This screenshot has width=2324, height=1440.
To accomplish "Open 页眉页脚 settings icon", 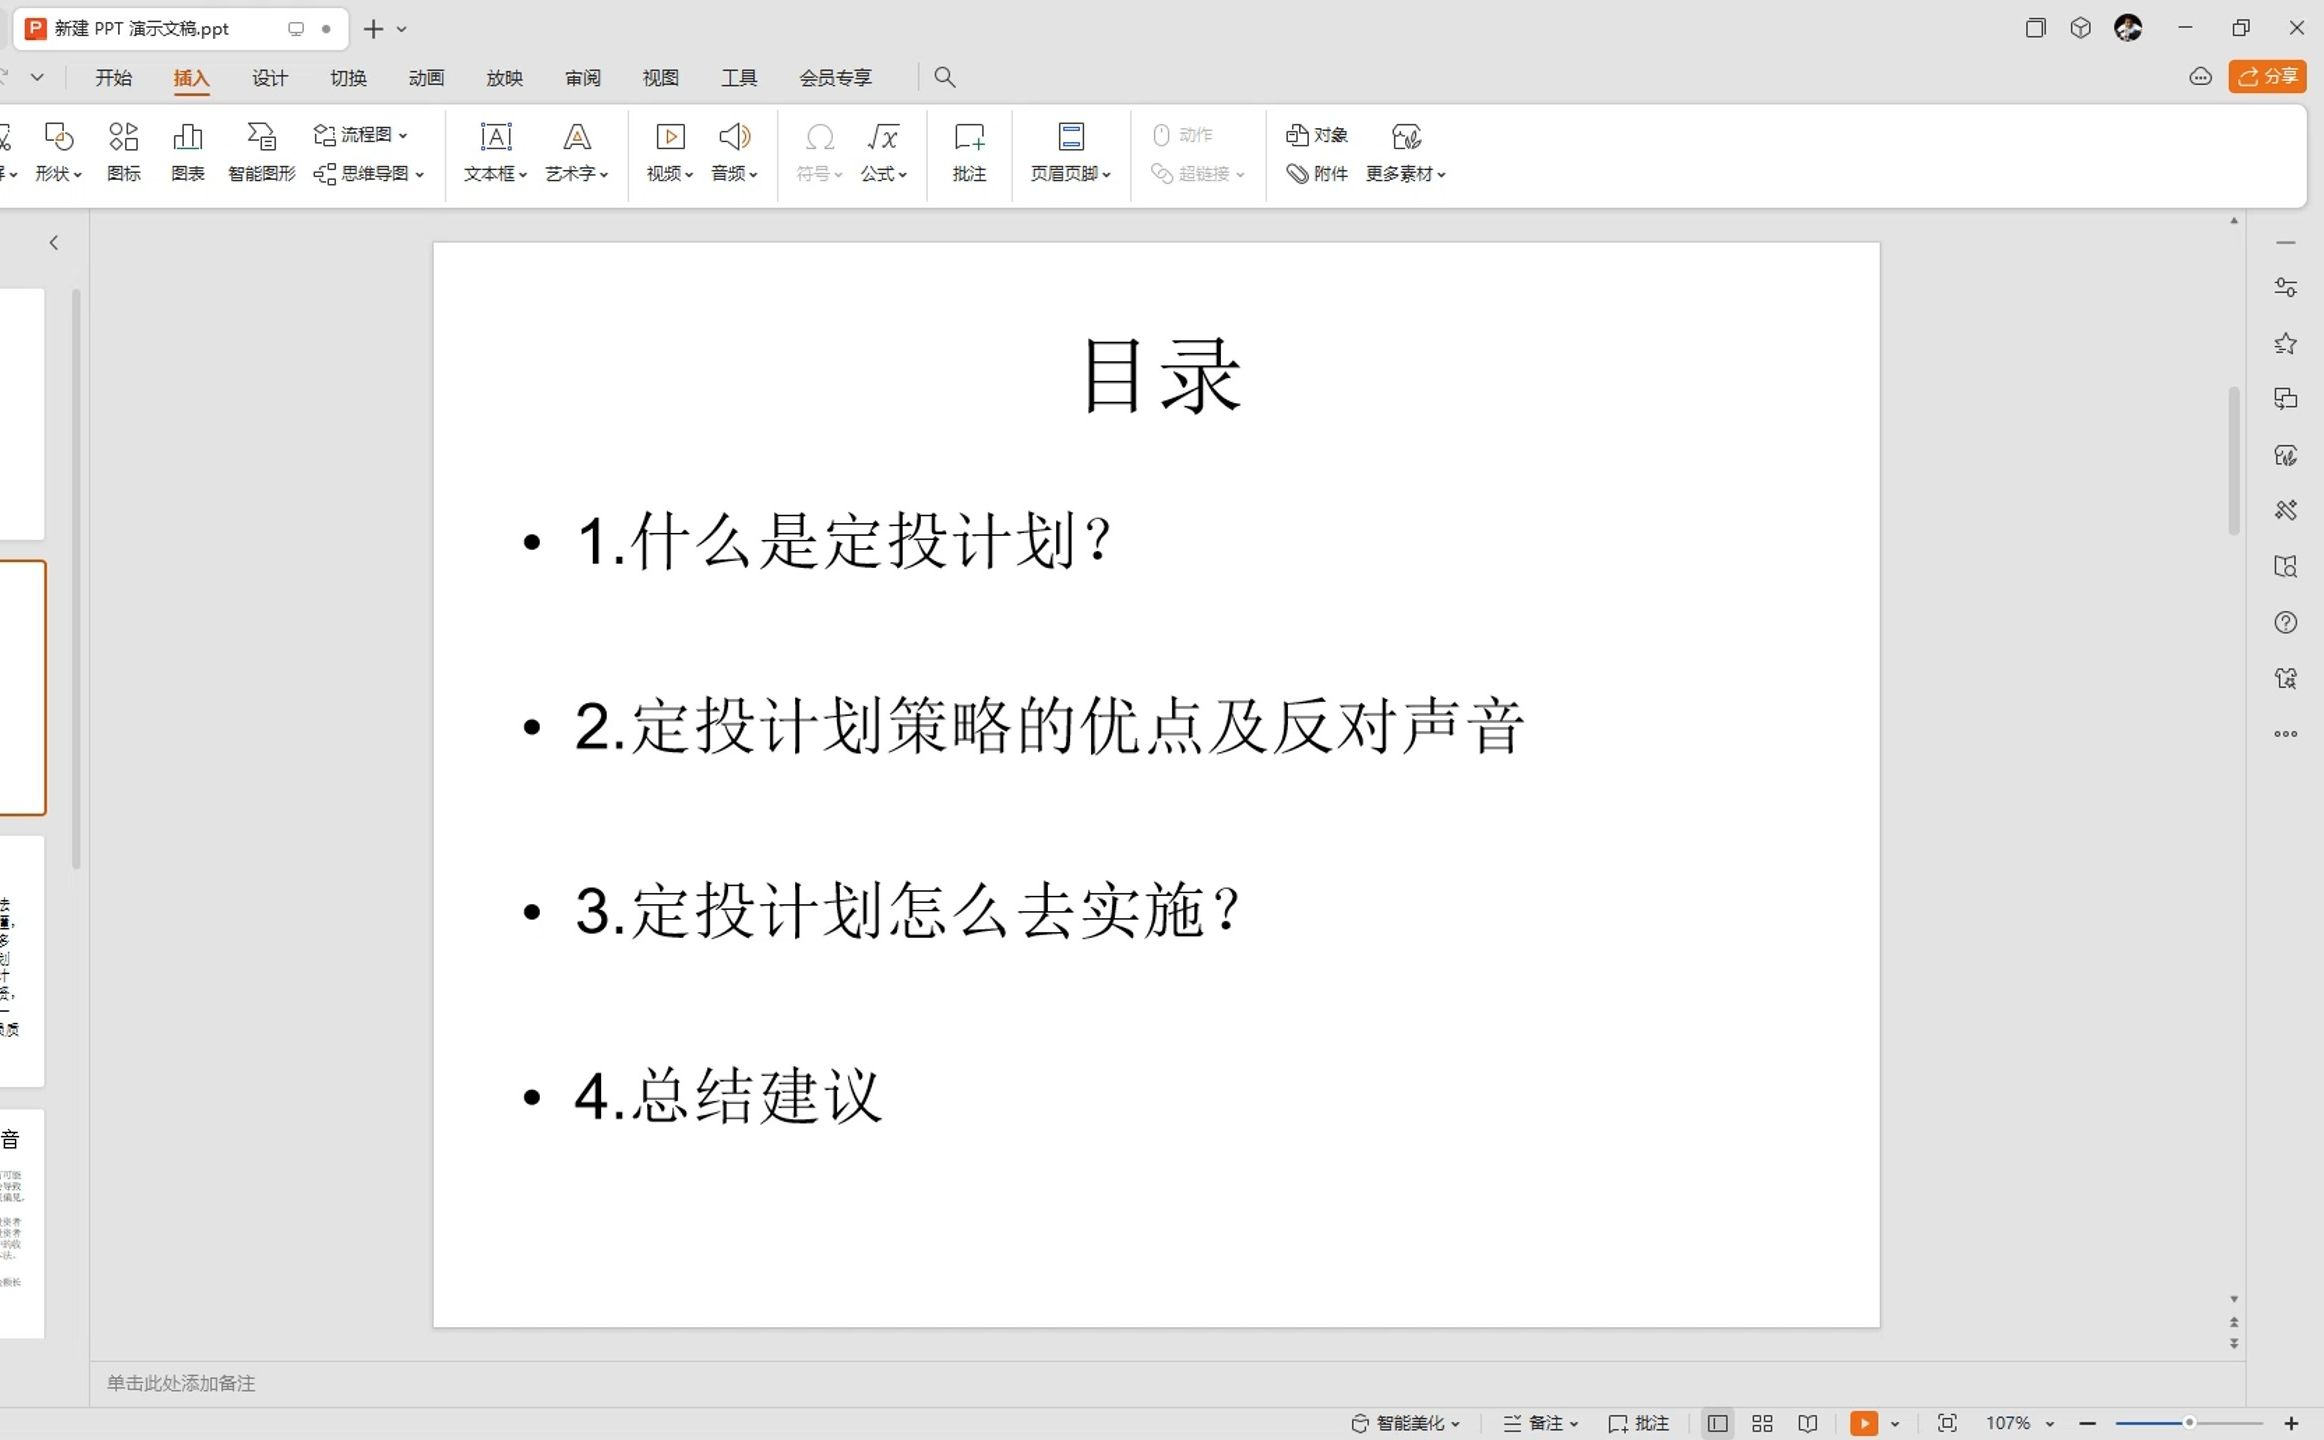I will click(x=1071, y=136).
